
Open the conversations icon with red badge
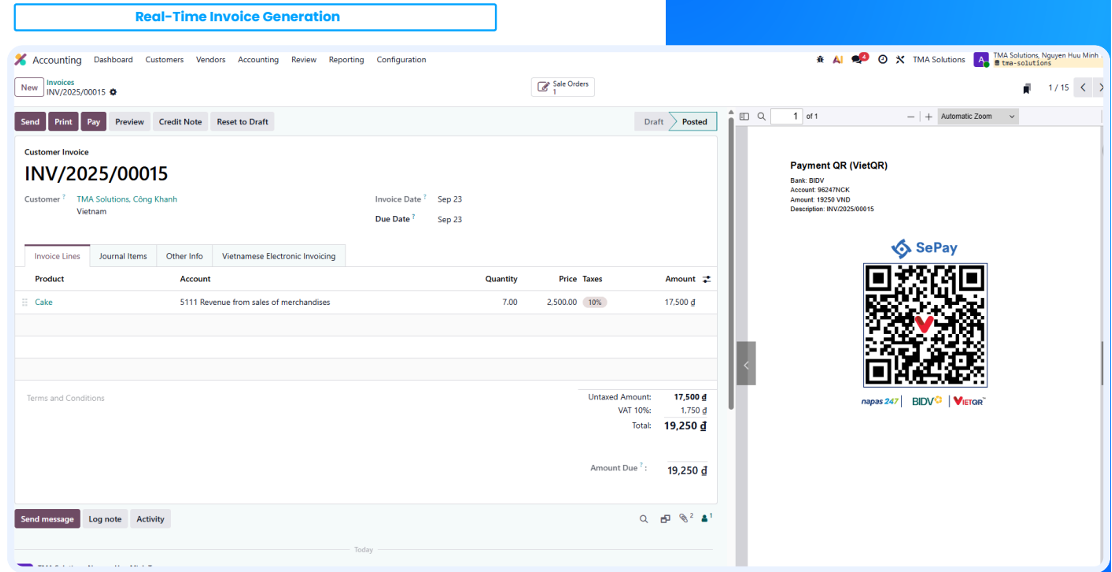coord(858,59)
